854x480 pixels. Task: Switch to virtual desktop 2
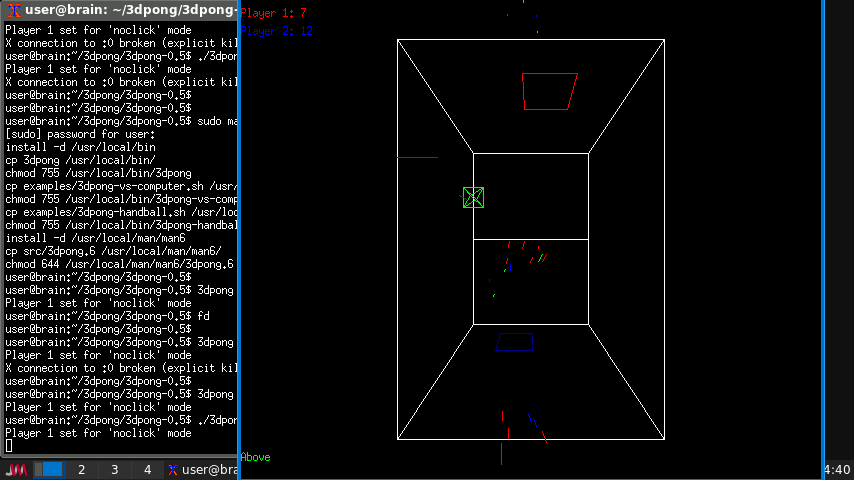81,470
